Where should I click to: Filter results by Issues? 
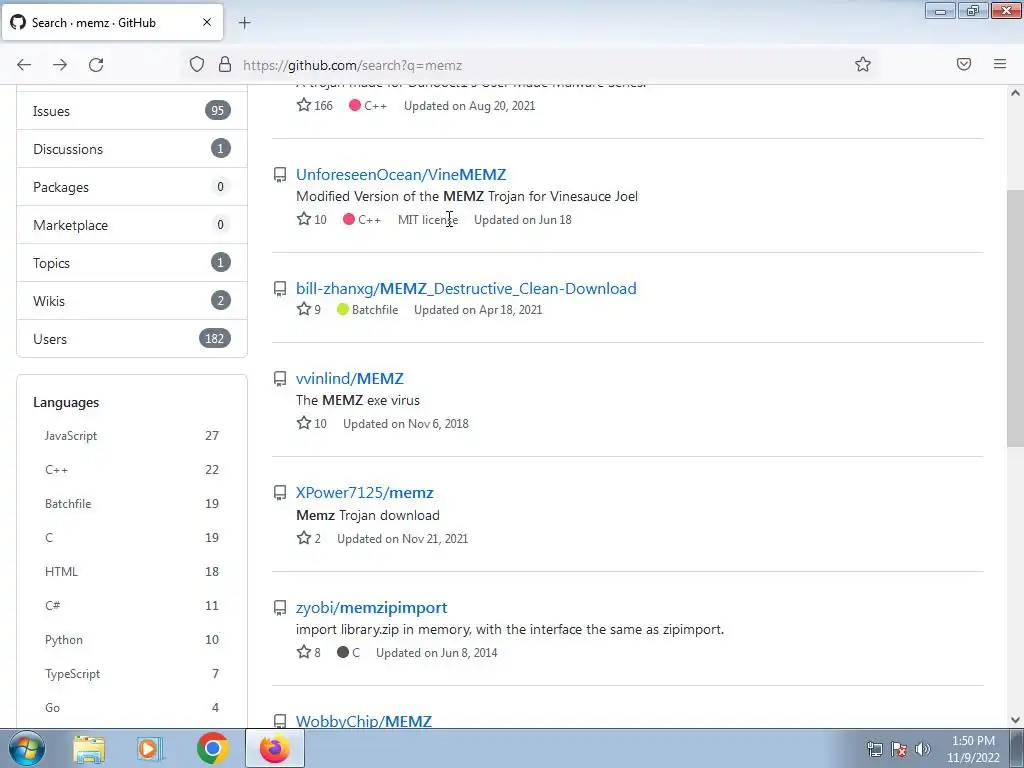tap(132, 111)
